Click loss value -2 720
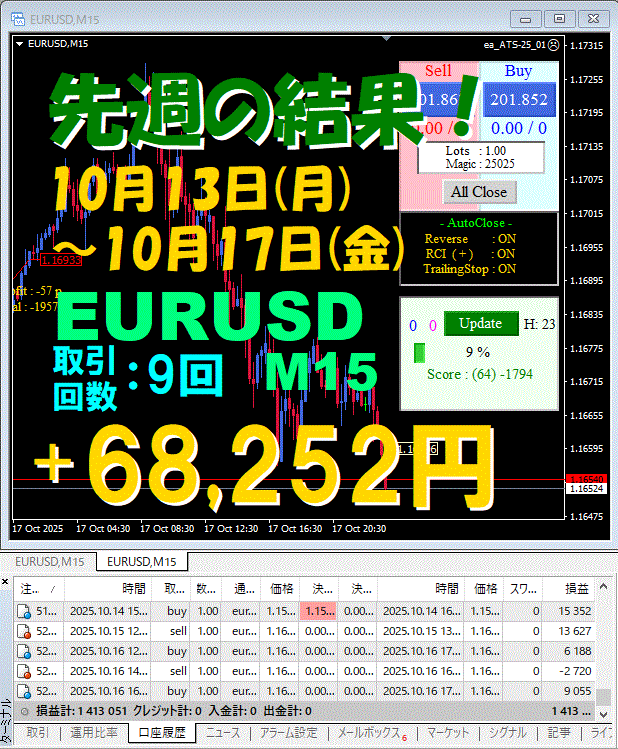Screen dimensions: 618x749 click(x=575, y=672)
